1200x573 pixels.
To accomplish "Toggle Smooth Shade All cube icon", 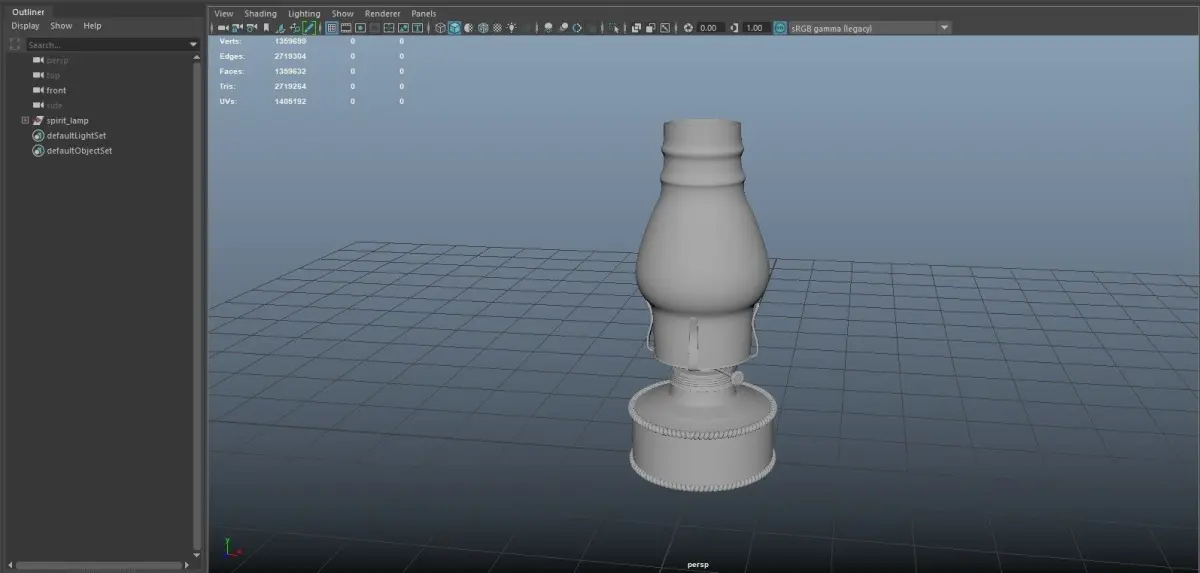I will (x=454, y=28).
